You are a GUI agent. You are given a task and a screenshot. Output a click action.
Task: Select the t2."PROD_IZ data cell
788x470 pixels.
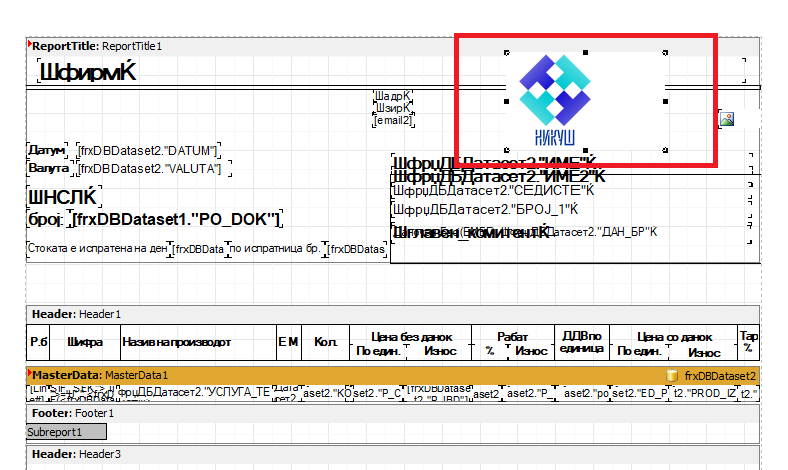tap(704, 393)
